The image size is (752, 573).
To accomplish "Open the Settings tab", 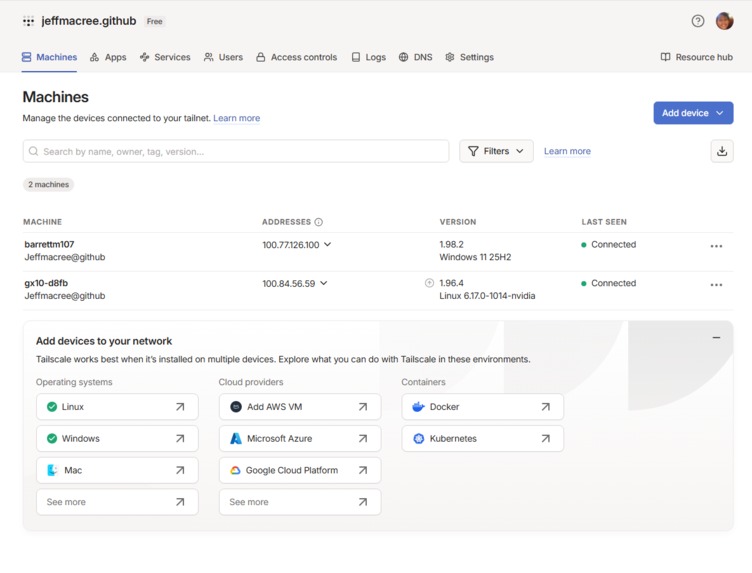I will tap(469, 57).
